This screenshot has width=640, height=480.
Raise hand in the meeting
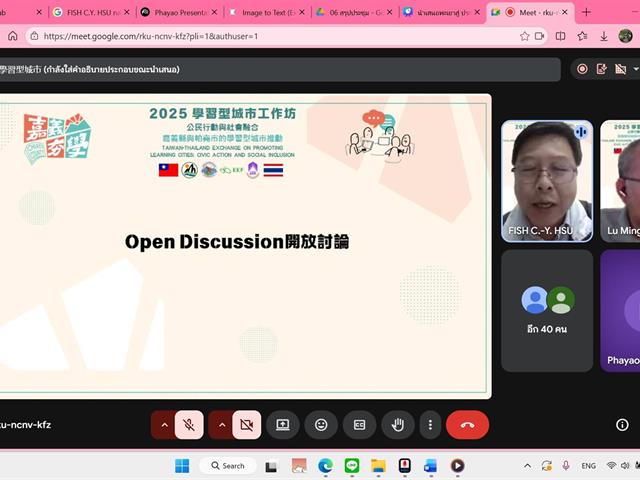point(397,425)
